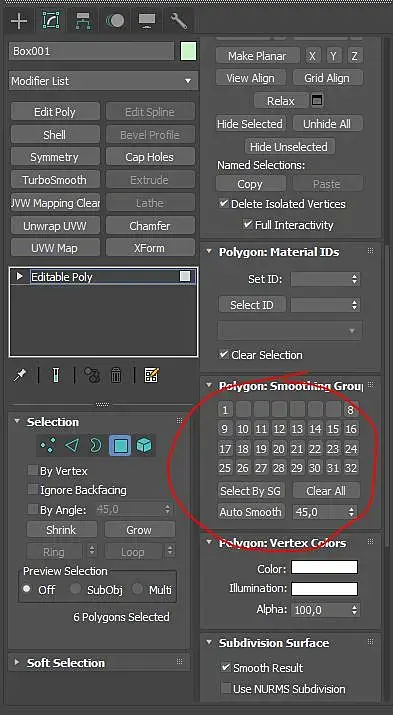Open the vertex Color swatch
Screen dimensions: 393x715
(x=325, y=568)
